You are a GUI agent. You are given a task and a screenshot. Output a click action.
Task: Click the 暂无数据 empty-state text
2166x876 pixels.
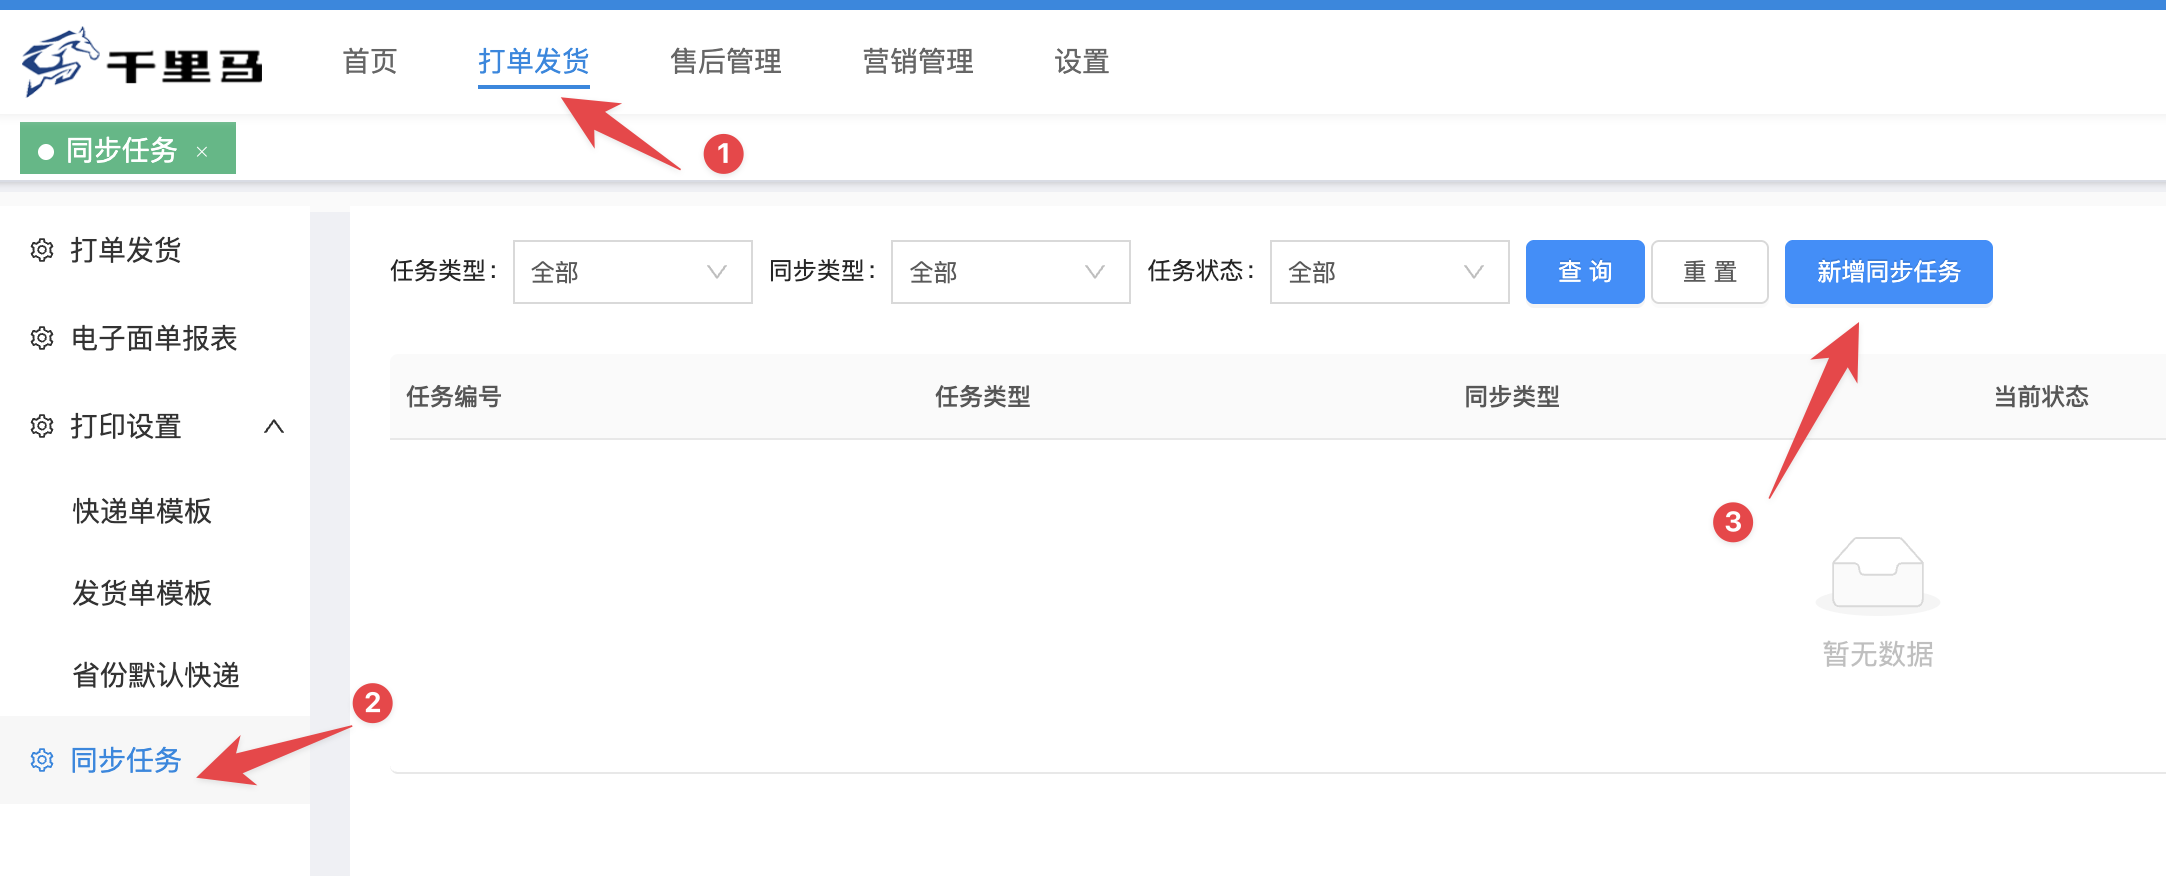(x=1878, y=654)
